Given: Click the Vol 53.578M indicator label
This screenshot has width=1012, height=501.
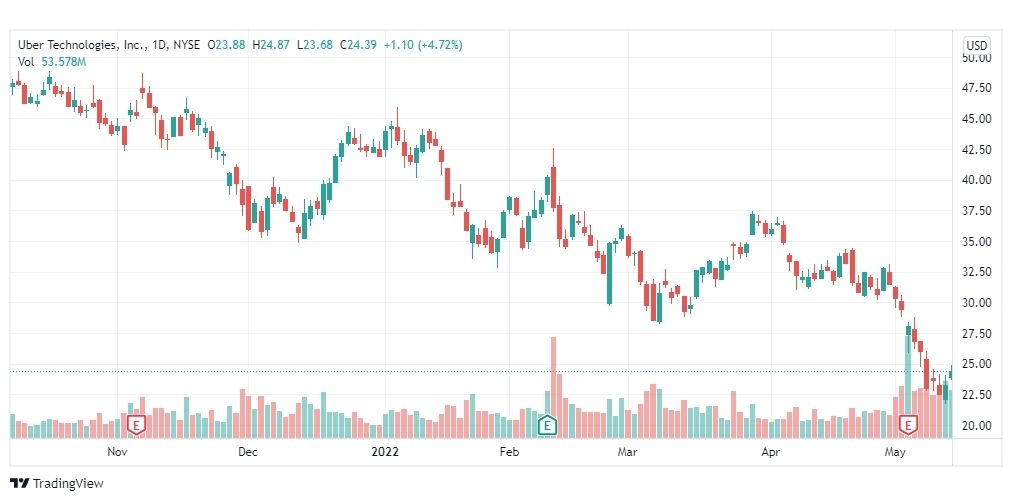Looking at the screenshot, I should (52, 62).
